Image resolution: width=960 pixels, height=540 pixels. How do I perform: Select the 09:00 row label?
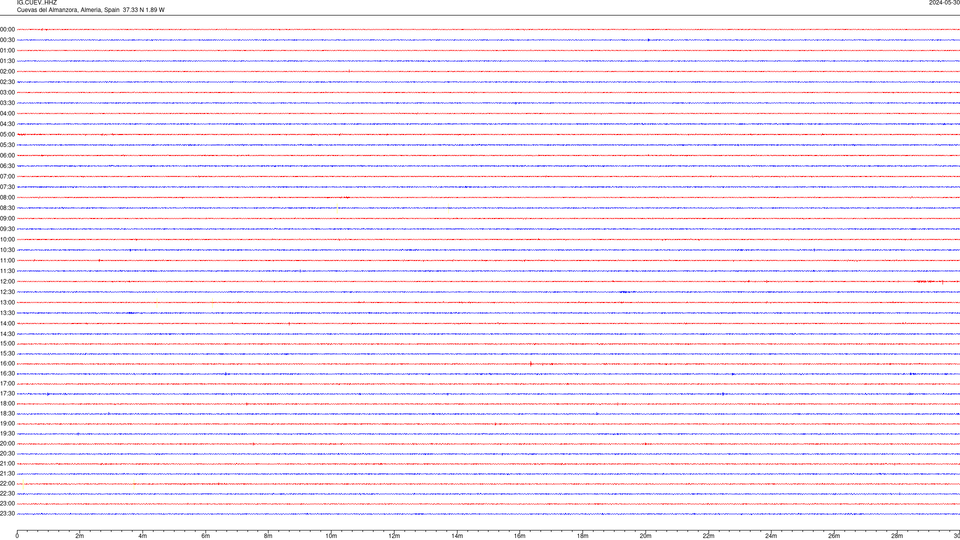[x=7, y=219]
